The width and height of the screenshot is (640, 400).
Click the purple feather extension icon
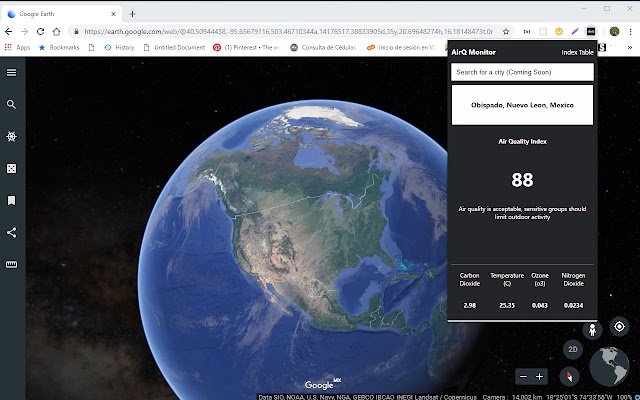[x=575, y=31]
